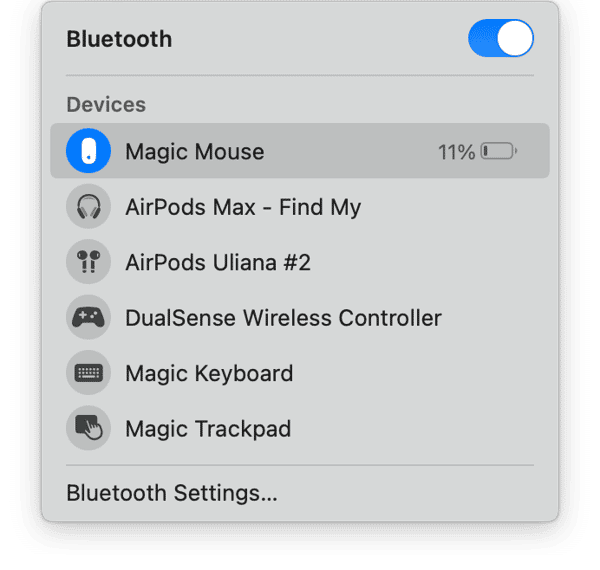Click the Magic Mouse device icon
This screenshot has width=600, height=570.
(x=88, y=152)
